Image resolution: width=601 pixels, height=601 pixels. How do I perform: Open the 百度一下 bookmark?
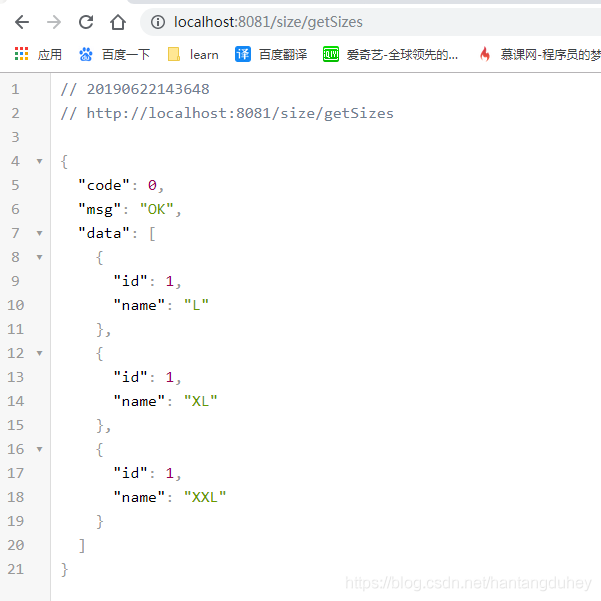click(x=126, y=55)
